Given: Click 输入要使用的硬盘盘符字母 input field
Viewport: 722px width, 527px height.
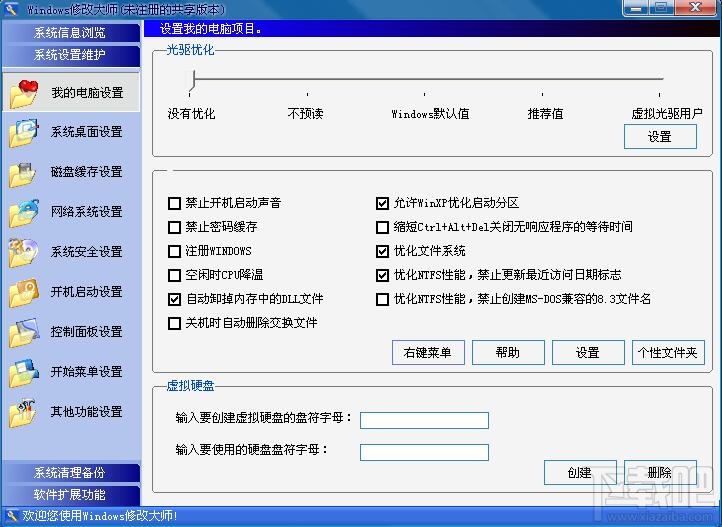Looking at the screenshot, I should tap(424, 452).
